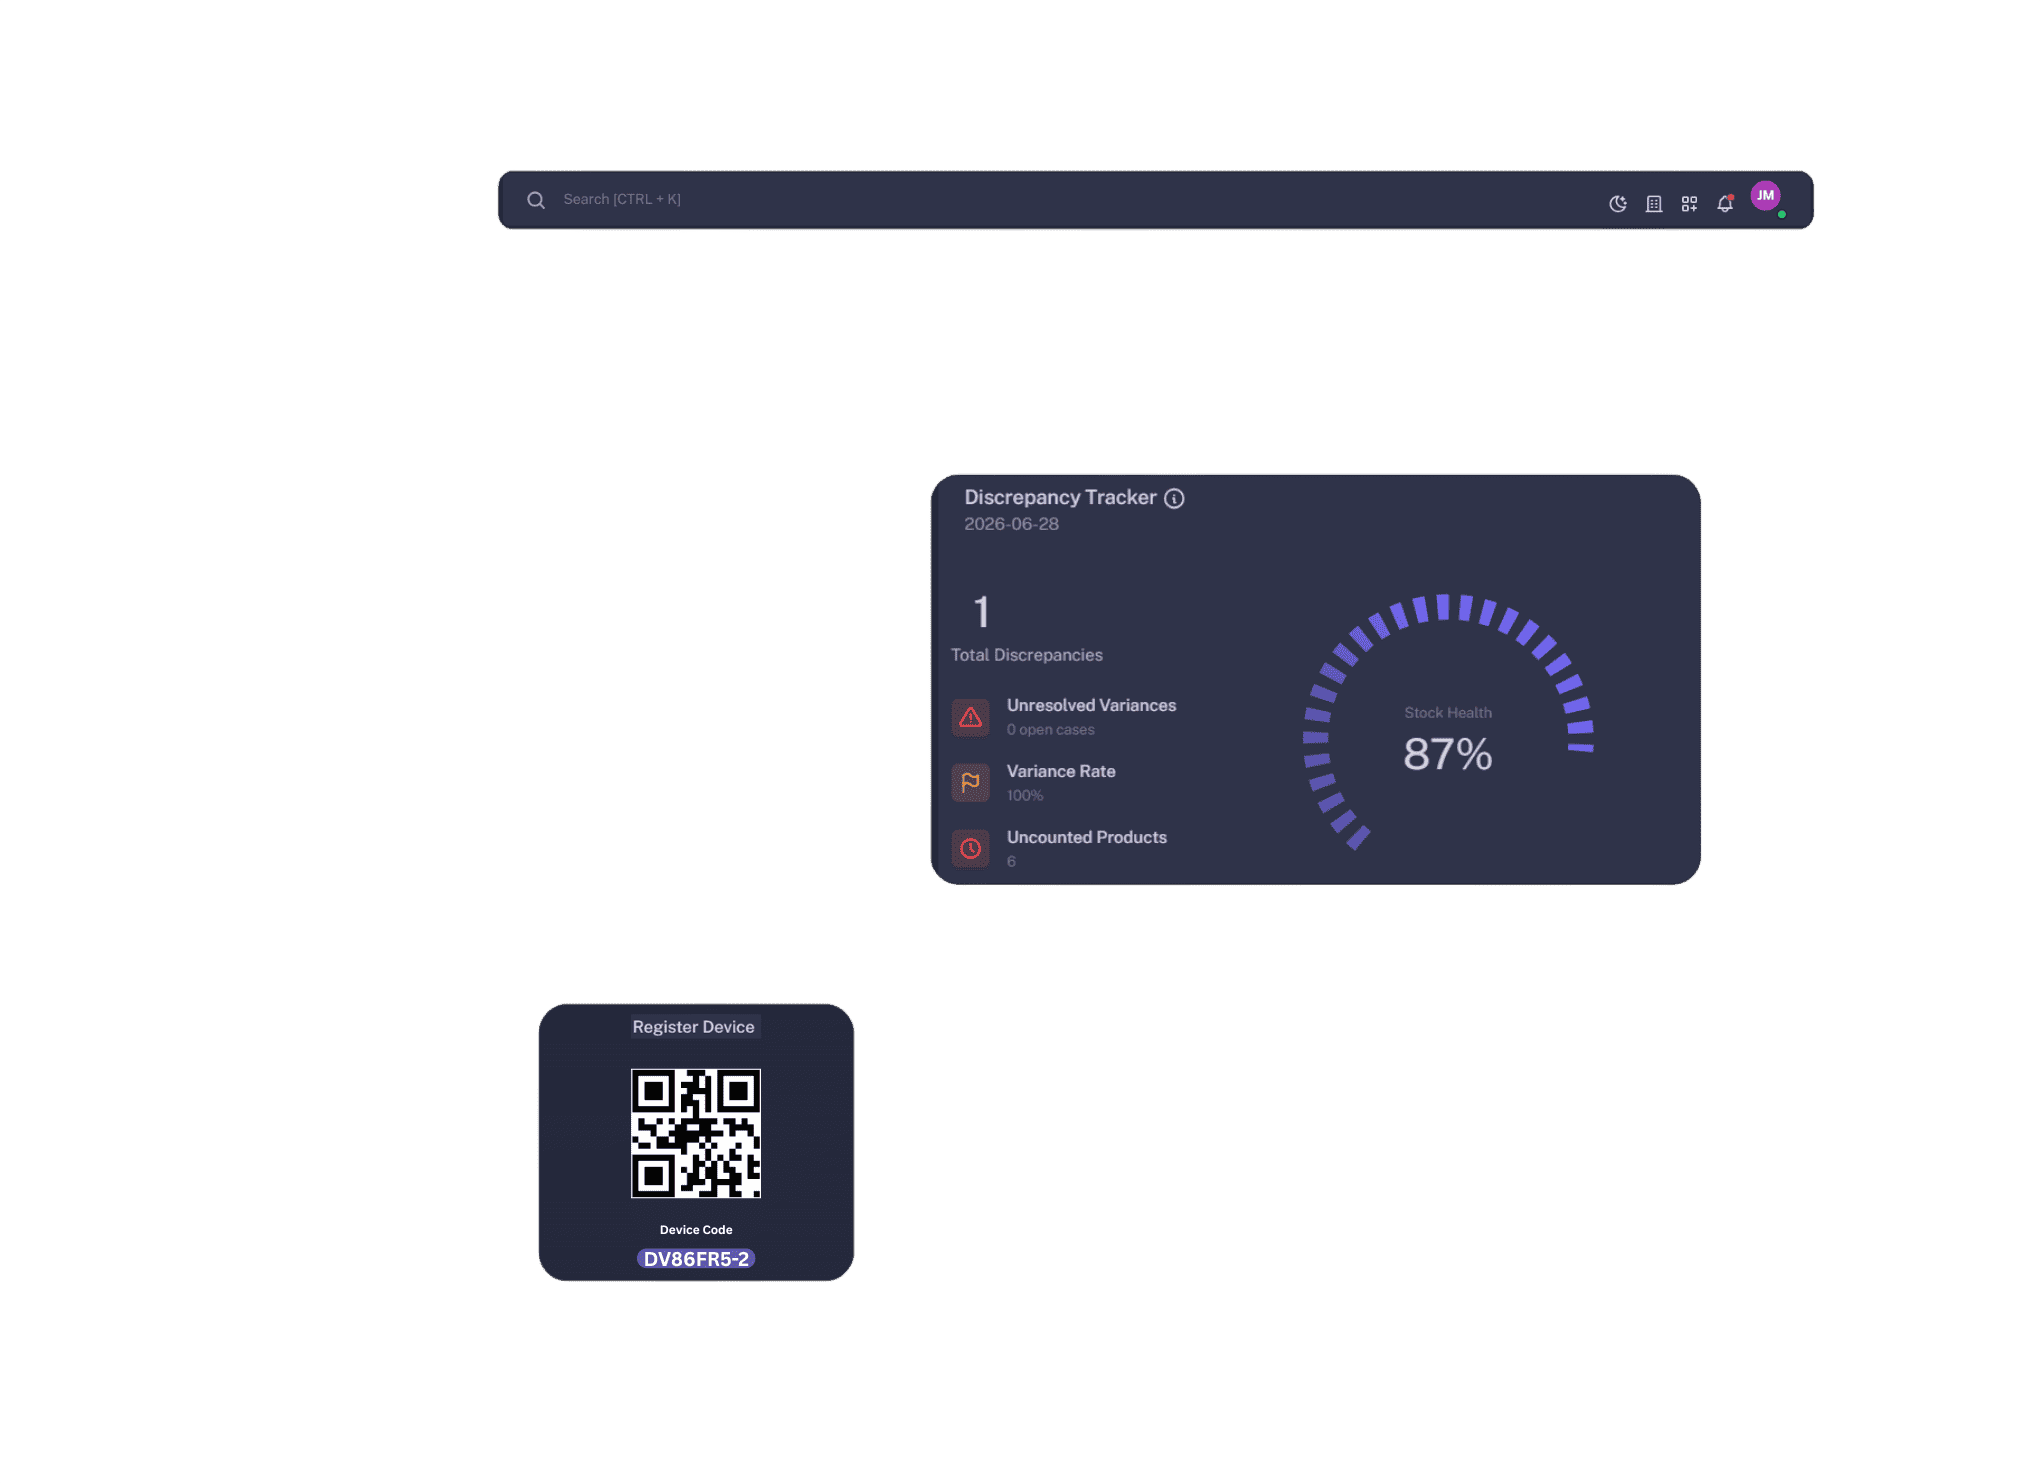Screen dimensions: 2040x1483
Task: Click the search magnifier icon
Action: [x=536, y=200]
